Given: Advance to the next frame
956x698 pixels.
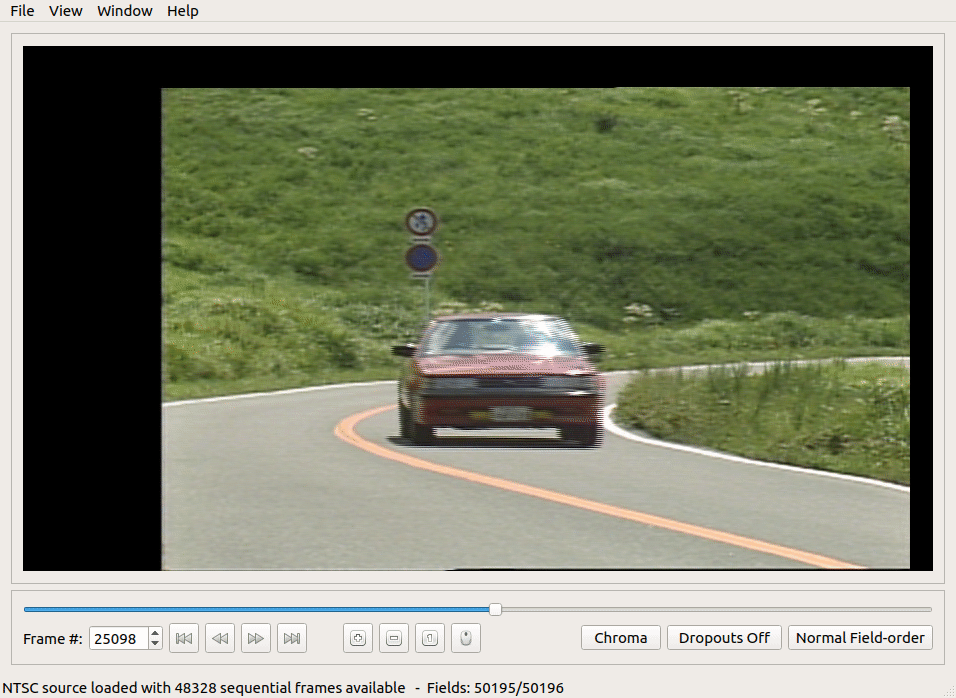Looking at the screenshot, I should (x=256, y=638).
